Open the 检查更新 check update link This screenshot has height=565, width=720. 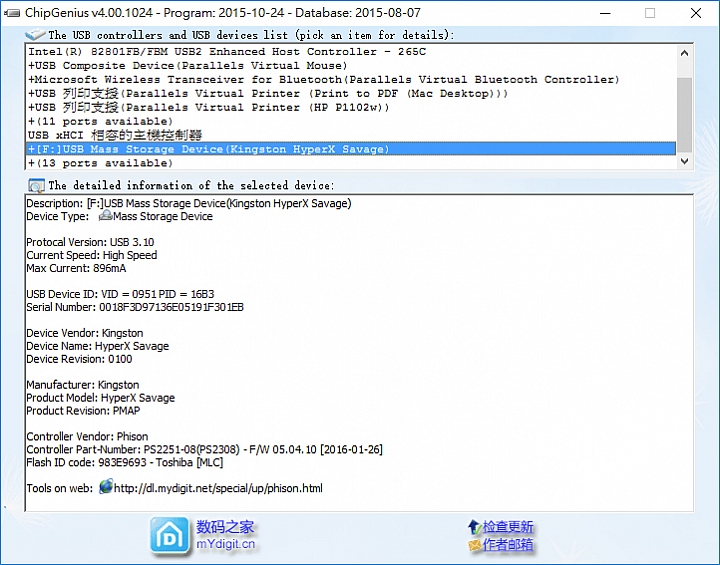pos(508,527)
